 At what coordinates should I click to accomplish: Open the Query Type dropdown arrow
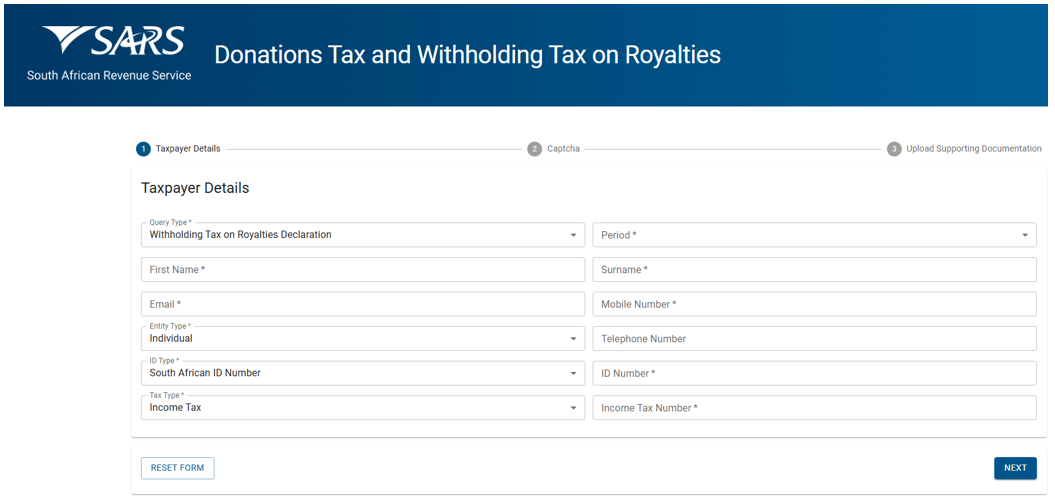pyautogui.click(x=573, y=235)
